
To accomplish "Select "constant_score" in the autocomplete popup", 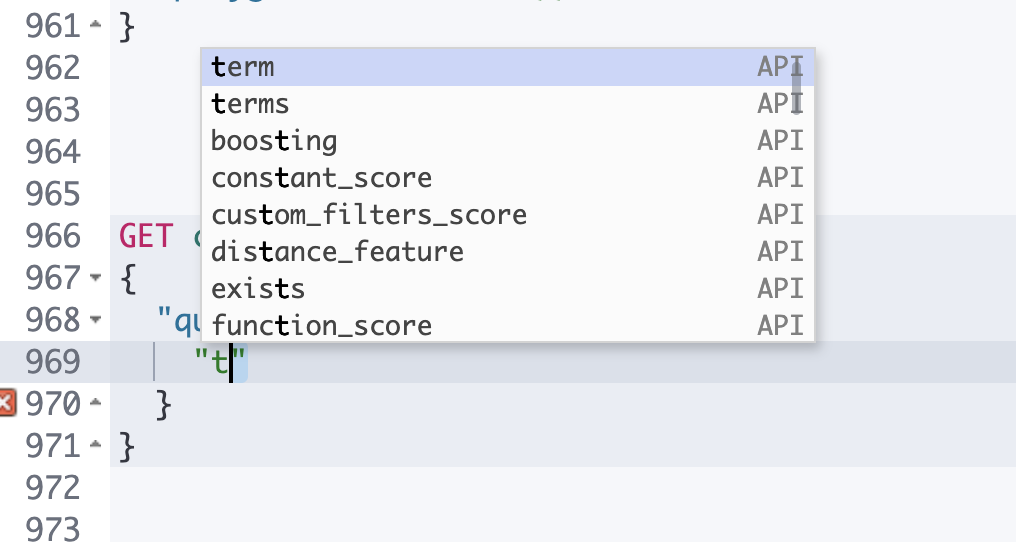I will point(321,178).
